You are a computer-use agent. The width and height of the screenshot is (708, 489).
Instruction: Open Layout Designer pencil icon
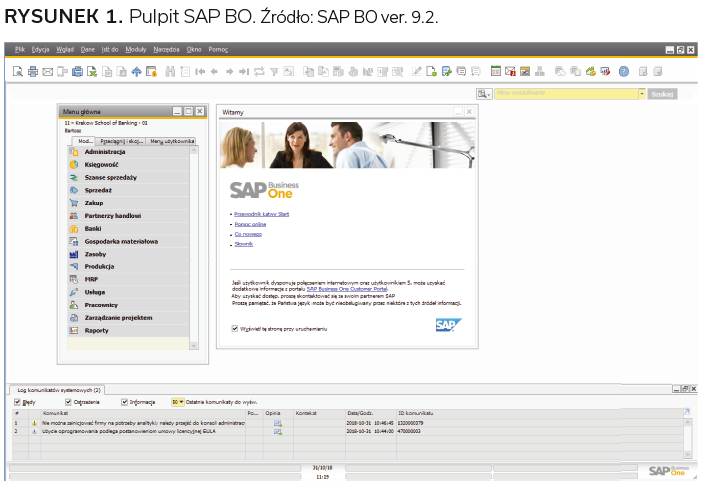[416, 71]
